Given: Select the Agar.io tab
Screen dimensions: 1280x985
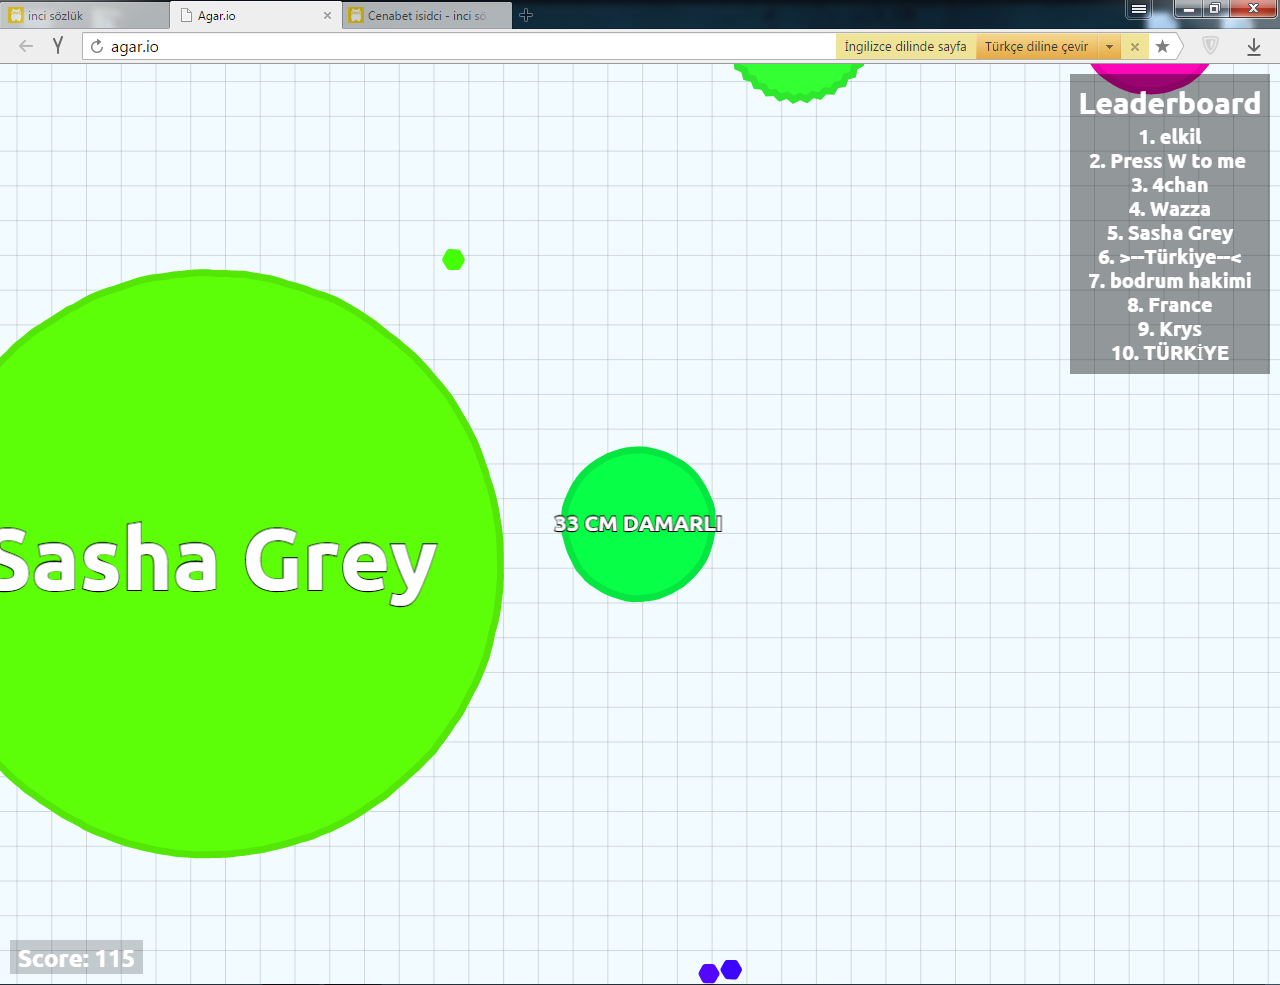Looking at the screenshot, I should 256,15.
